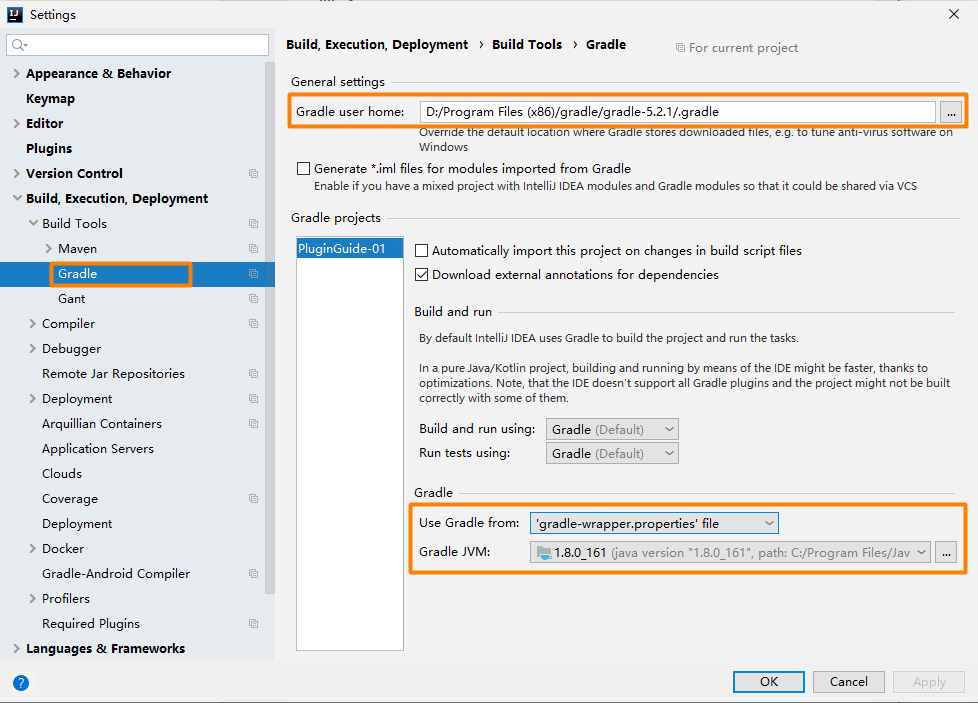
Task: Select PluginGuide-01 in Gradle projects list
Action: coord(350,248)
